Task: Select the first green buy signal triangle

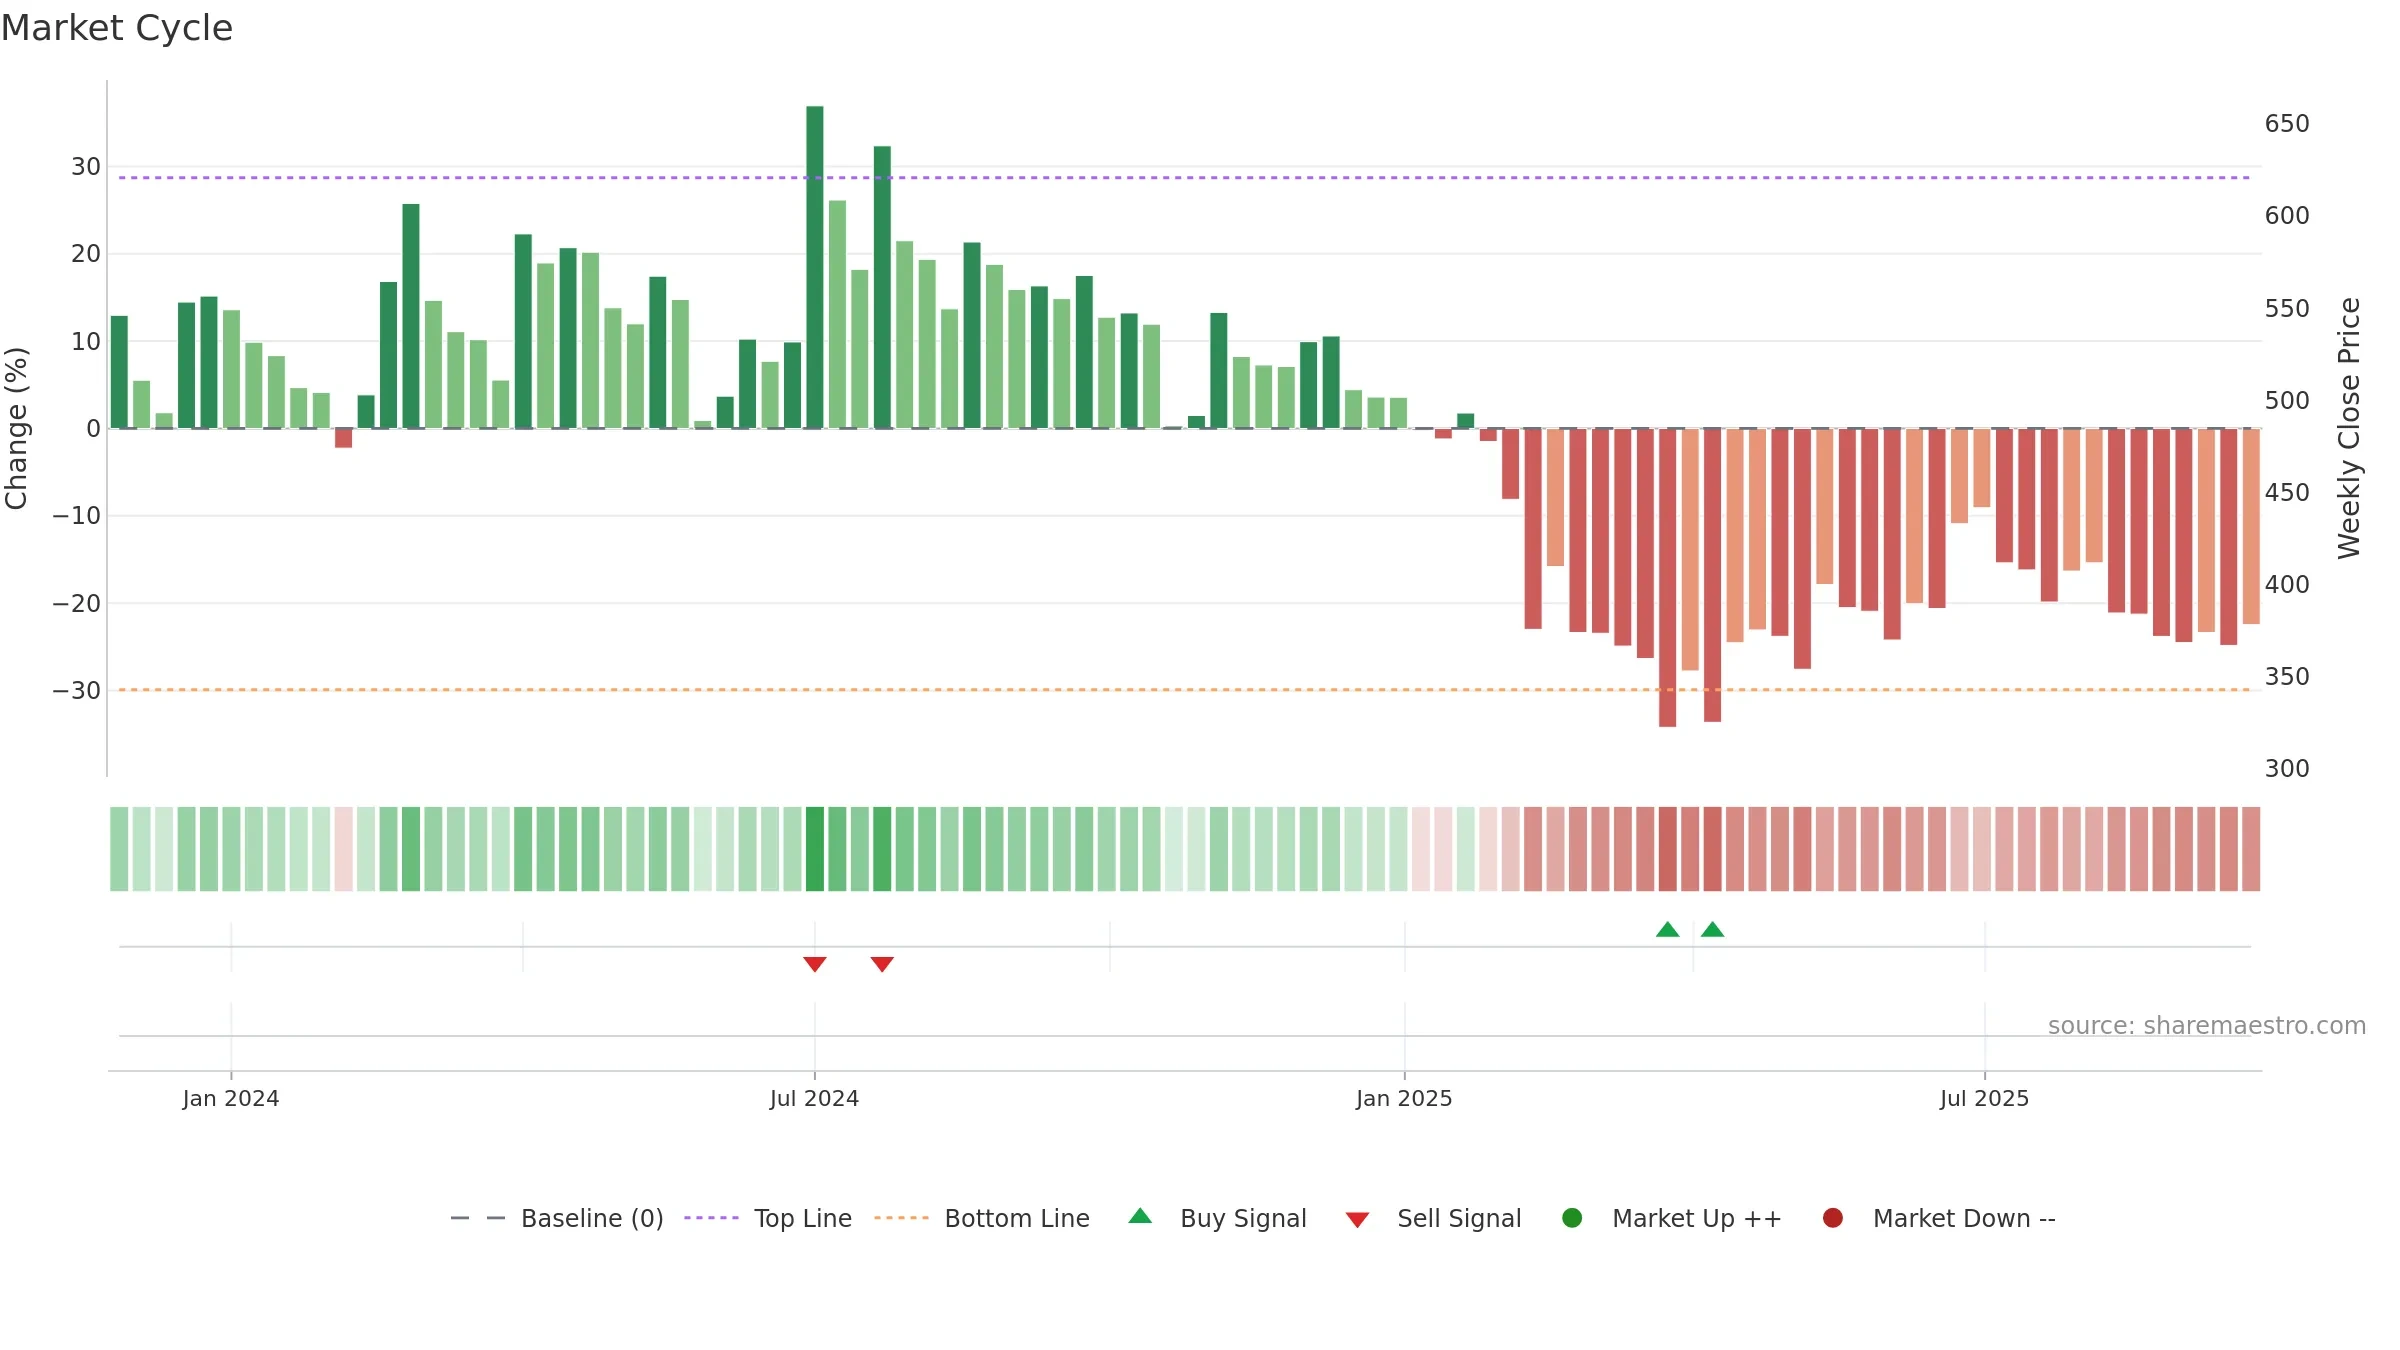Action: click(1667, 929)
